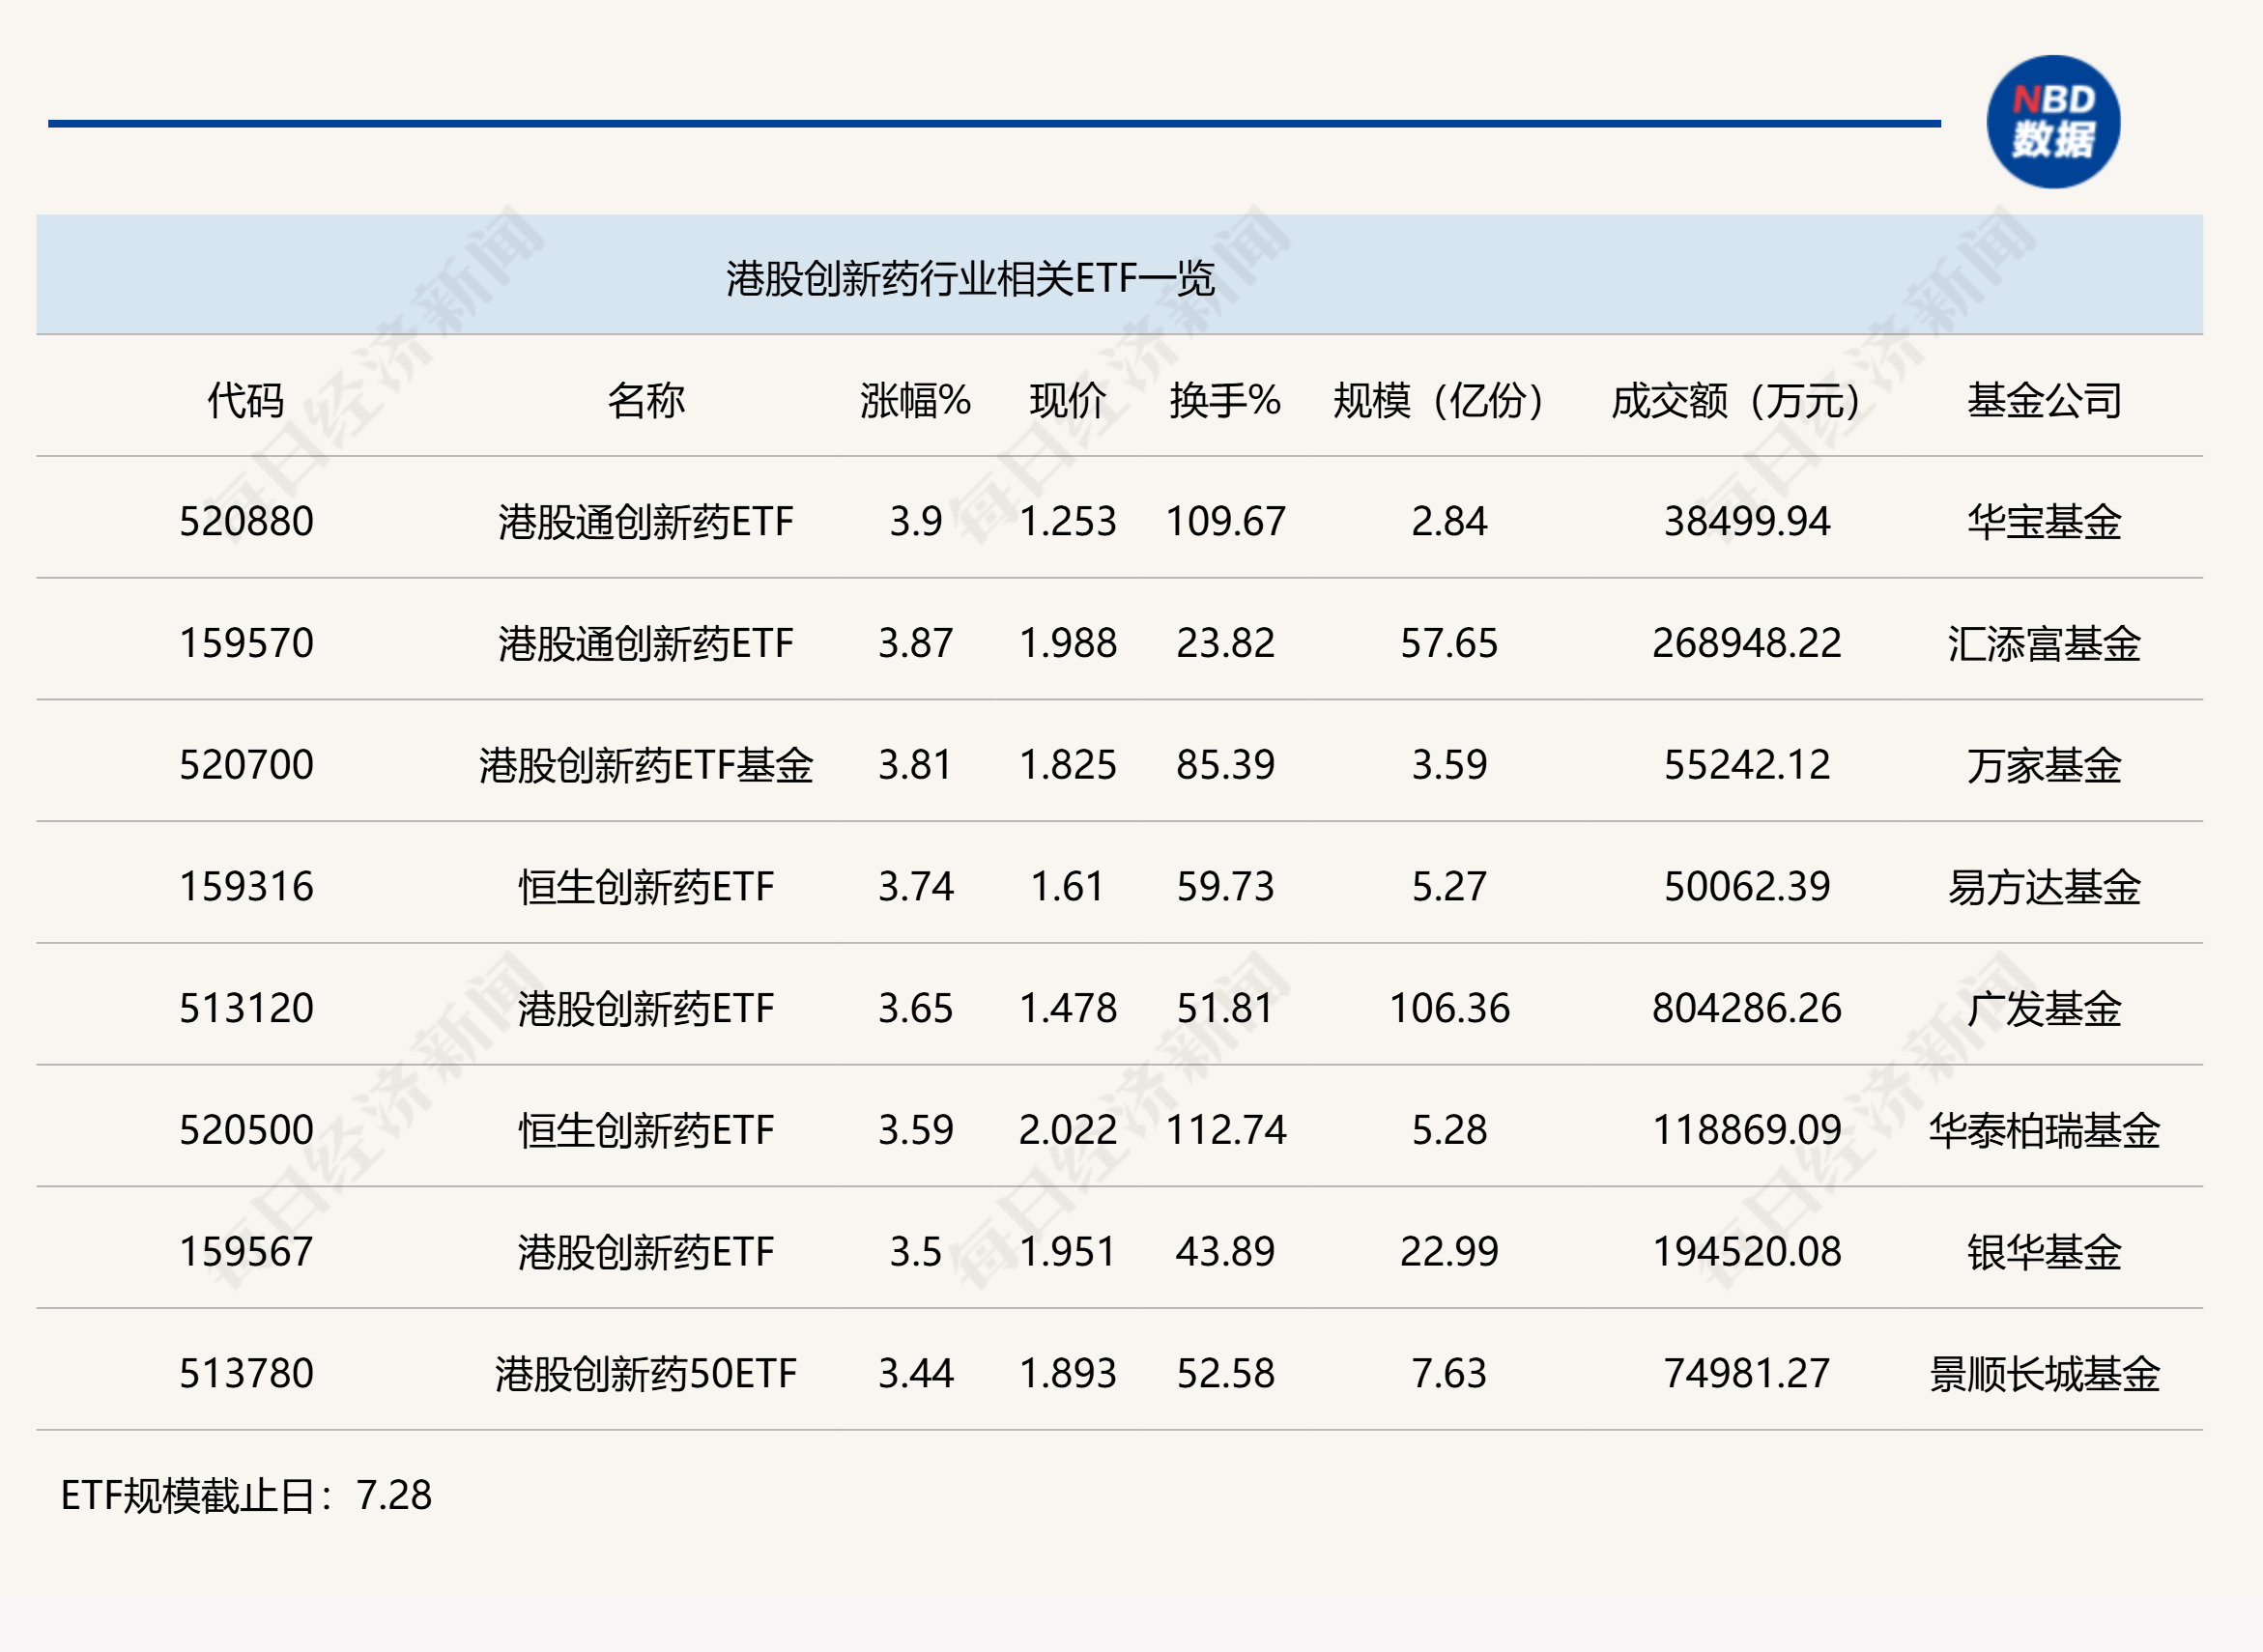Click 港股通创新药ETF in the 520880 row
Viewport: 2263px width, 1652px height.
[646, 522]
